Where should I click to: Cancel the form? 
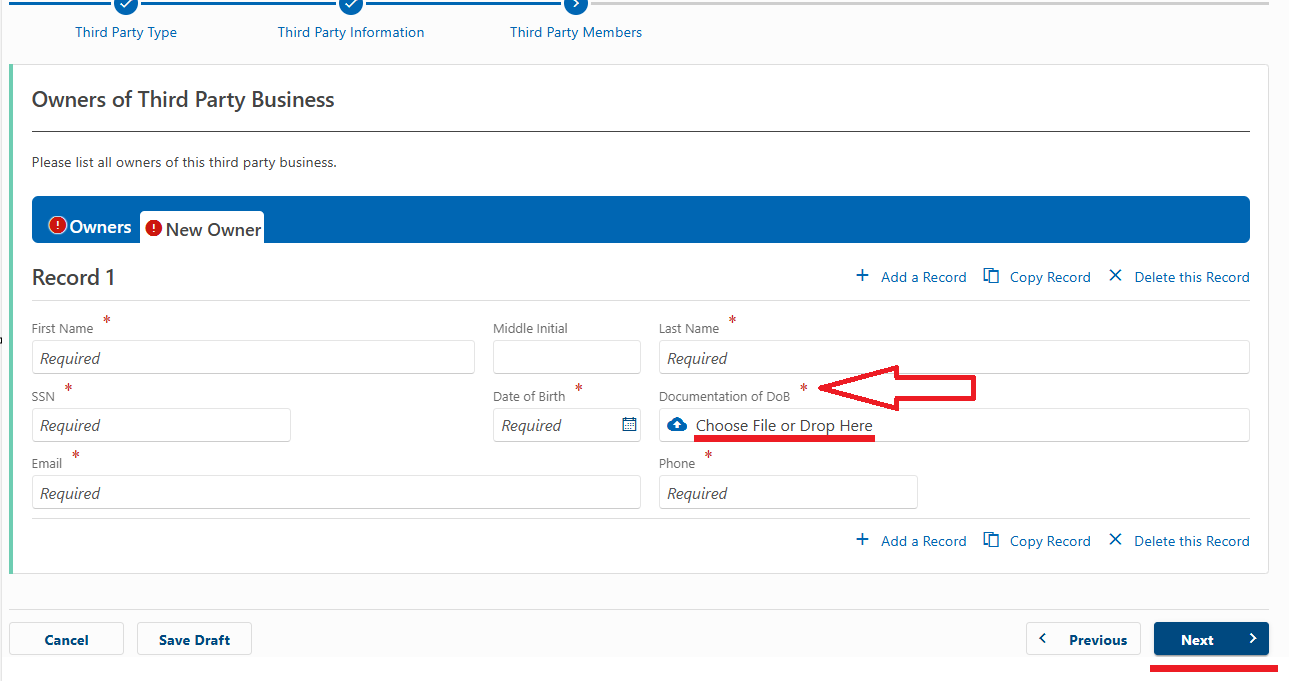click(67, 640)
